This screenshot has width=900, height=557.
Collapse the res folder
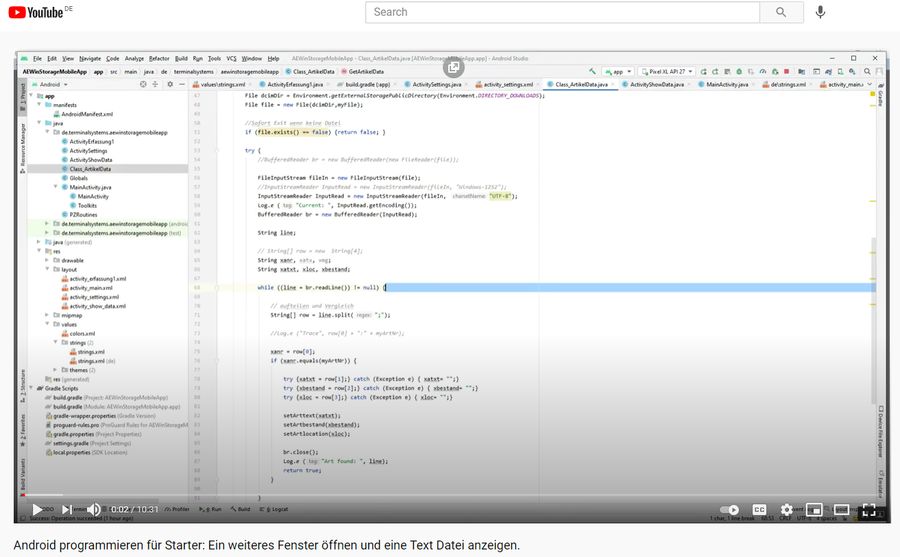tap(40, 251)
